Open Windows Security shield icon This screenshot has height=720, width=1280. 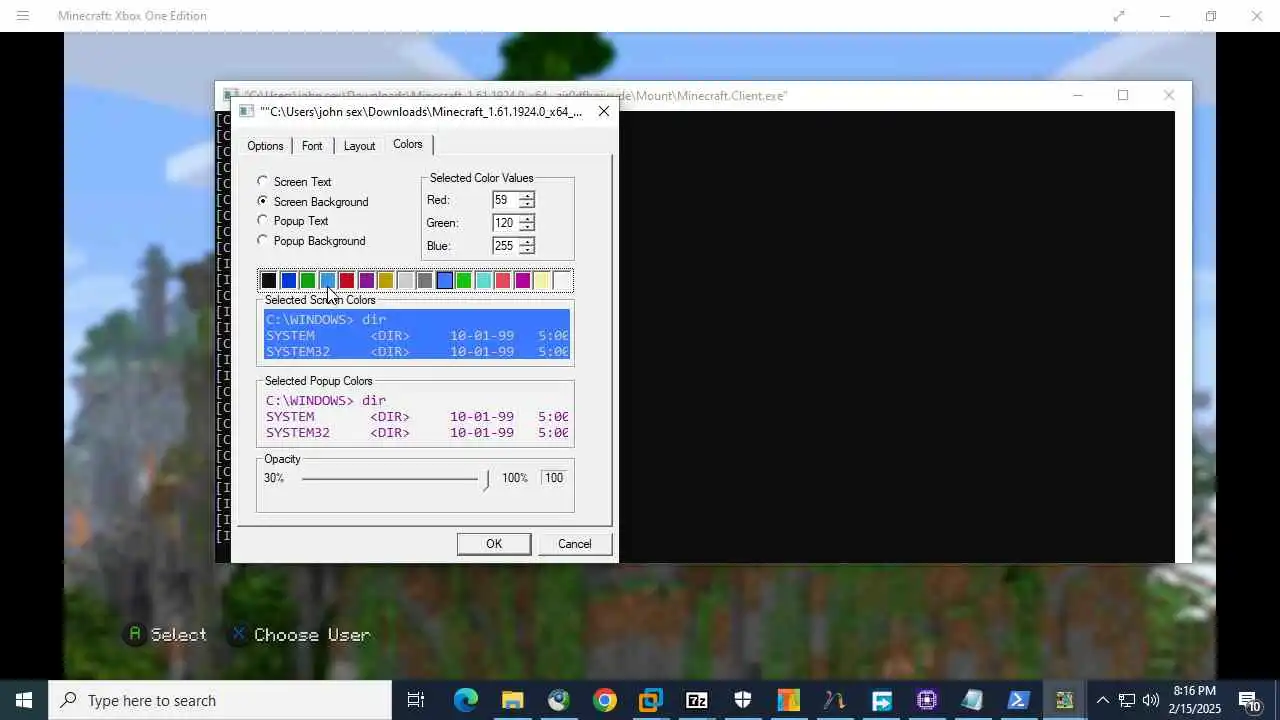[x=742, y=700]
